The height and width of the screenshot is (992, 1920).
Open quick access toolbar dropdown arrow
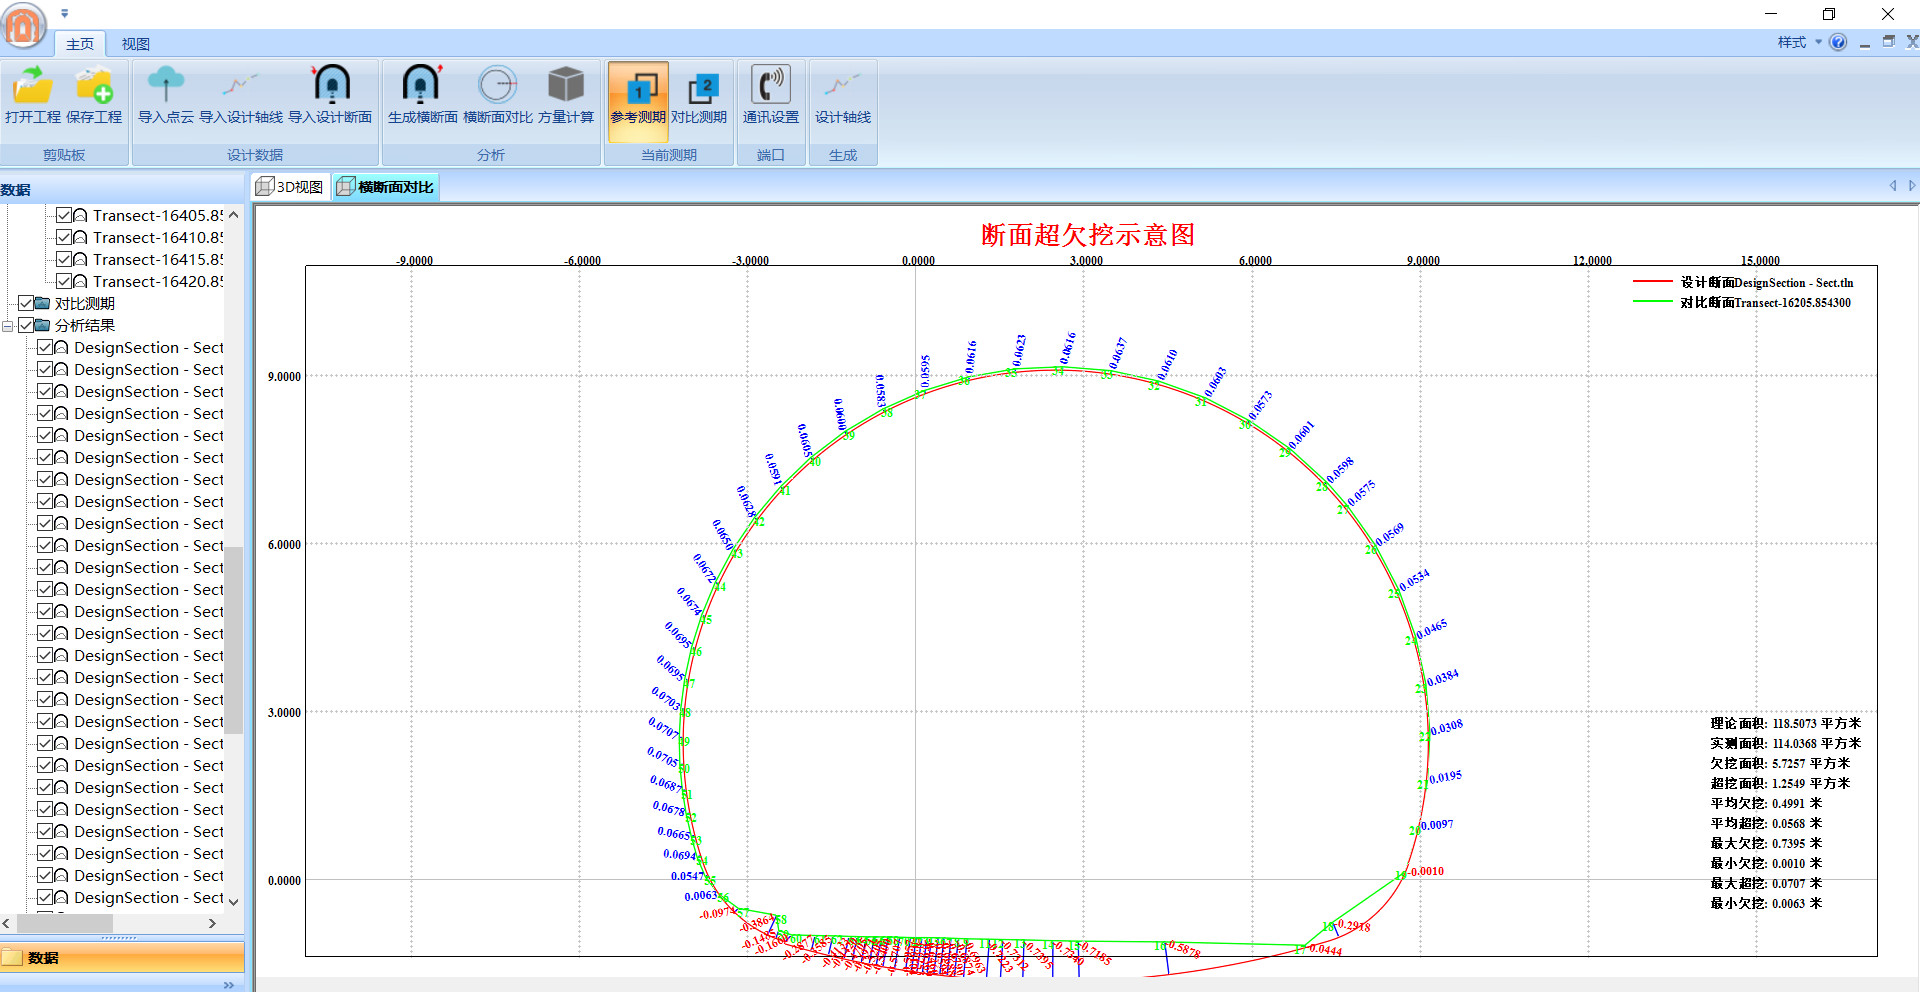(65, 13)
